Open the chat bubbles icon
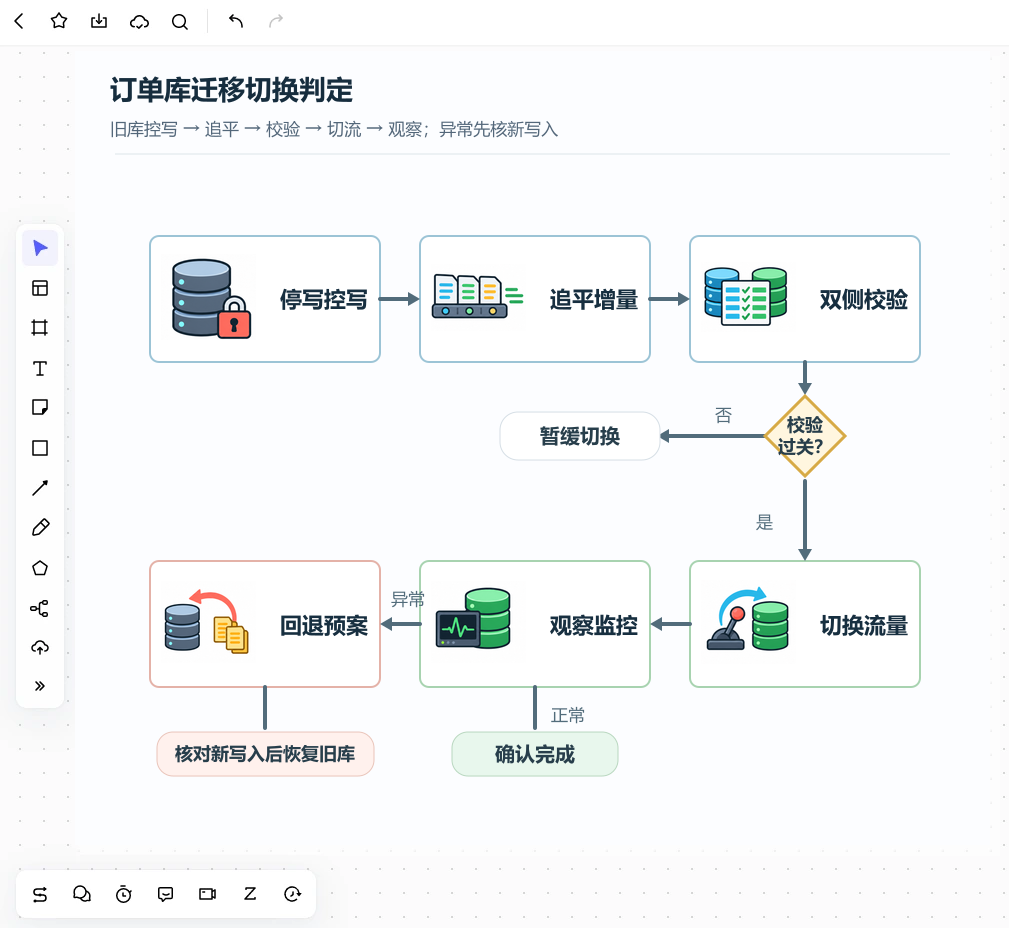Viewport: 1009px width, 928px height. pos(82,894)
